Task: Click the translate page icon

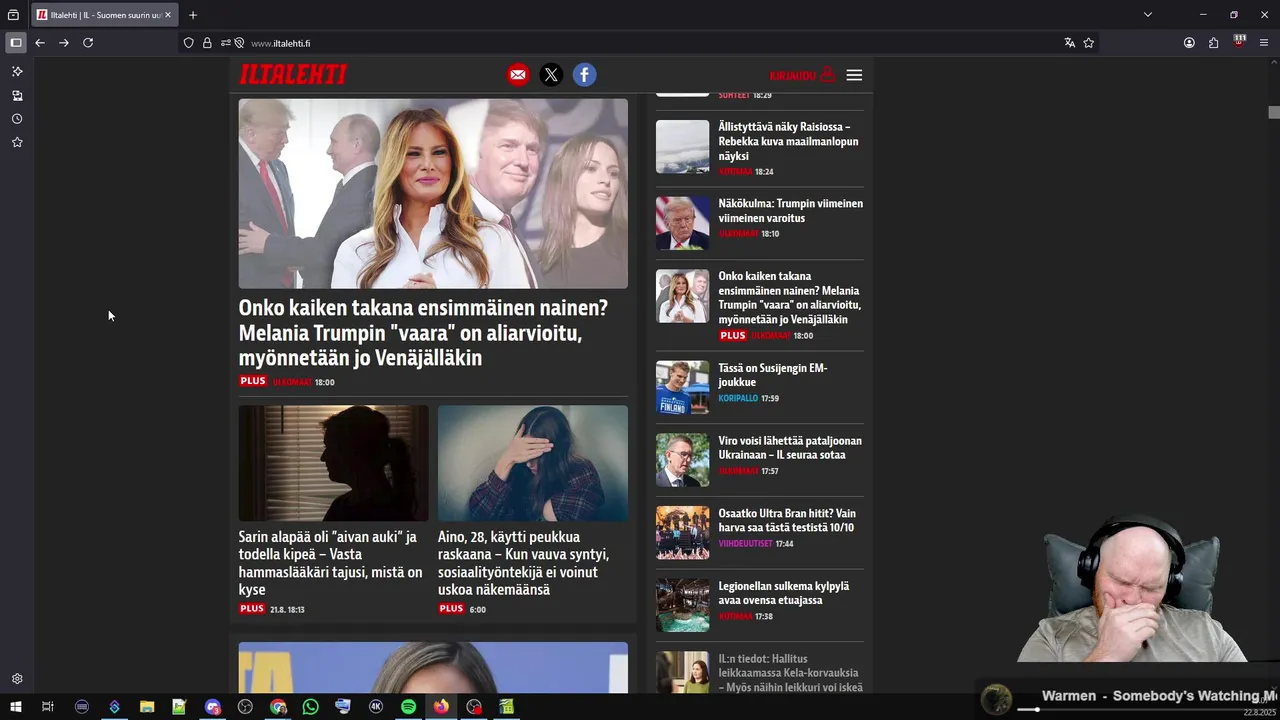Action: (x=1070, y=43)
